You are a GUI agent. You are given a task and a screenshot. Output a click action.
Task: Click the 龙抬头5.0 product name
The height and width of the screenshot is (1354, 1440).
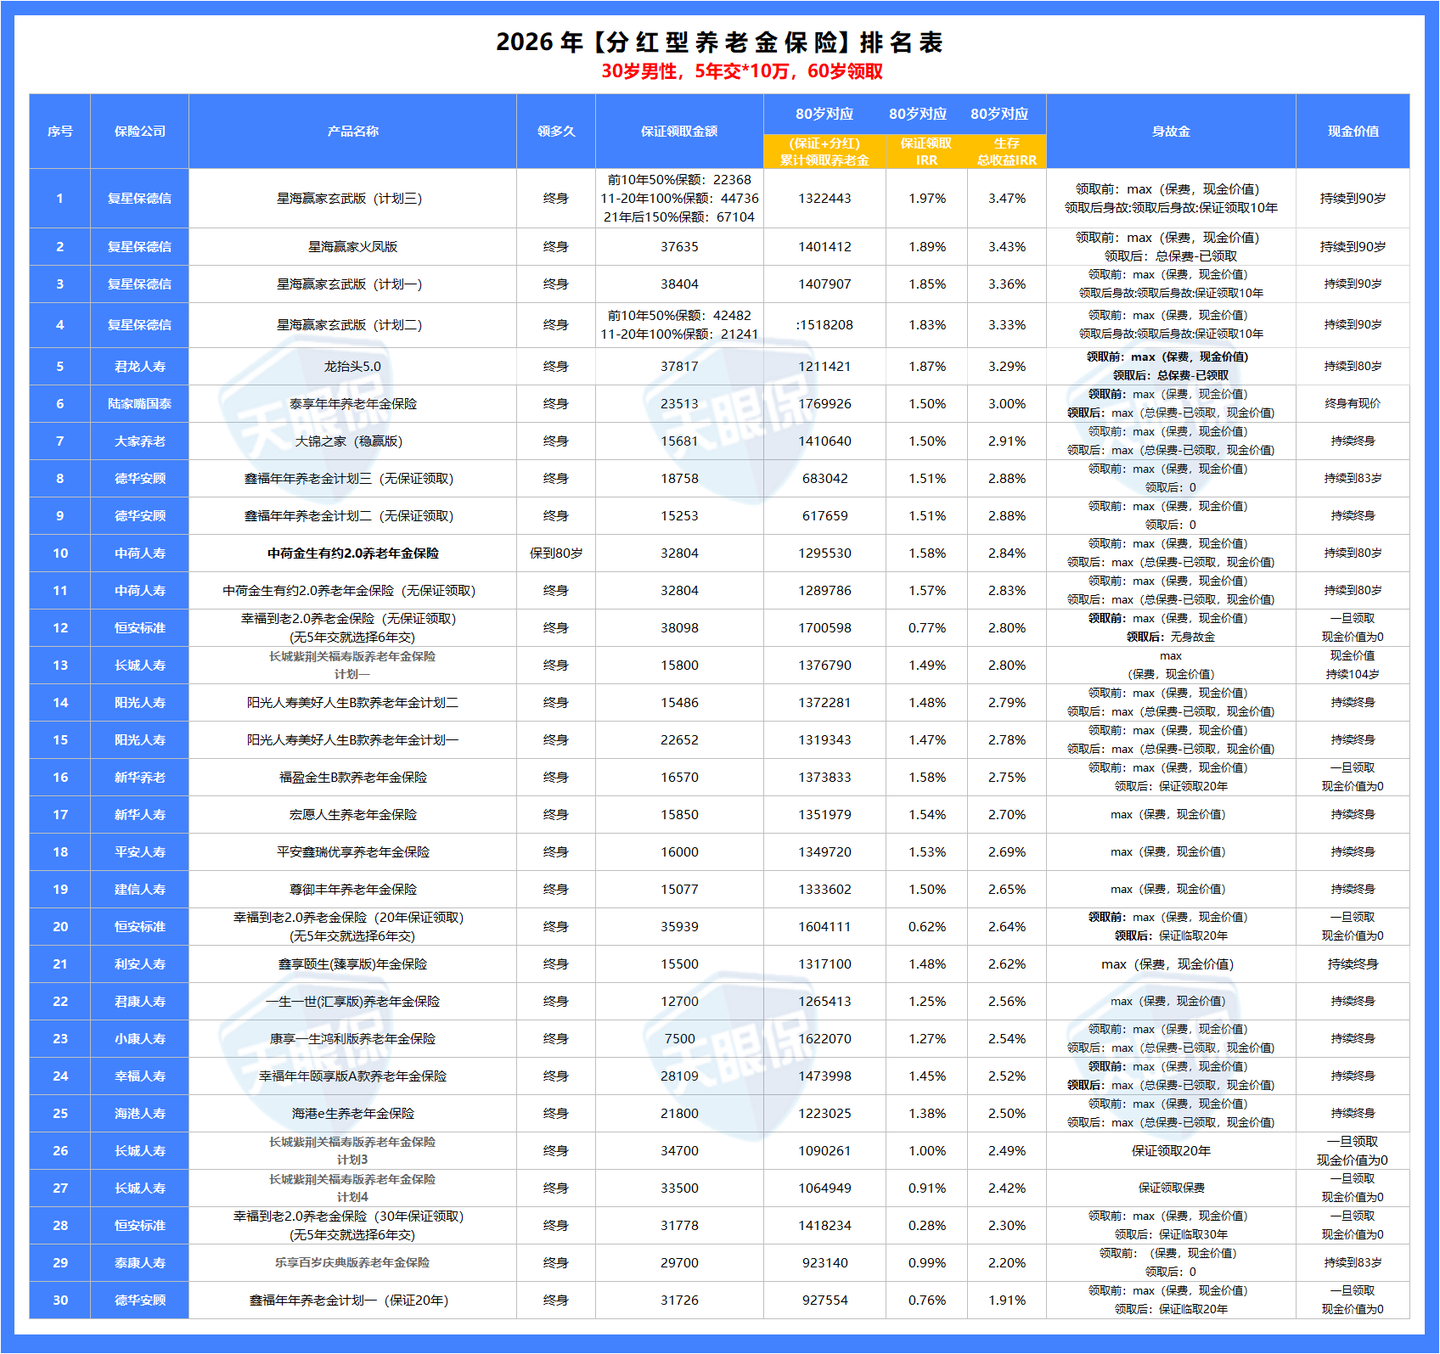point(352,367)
